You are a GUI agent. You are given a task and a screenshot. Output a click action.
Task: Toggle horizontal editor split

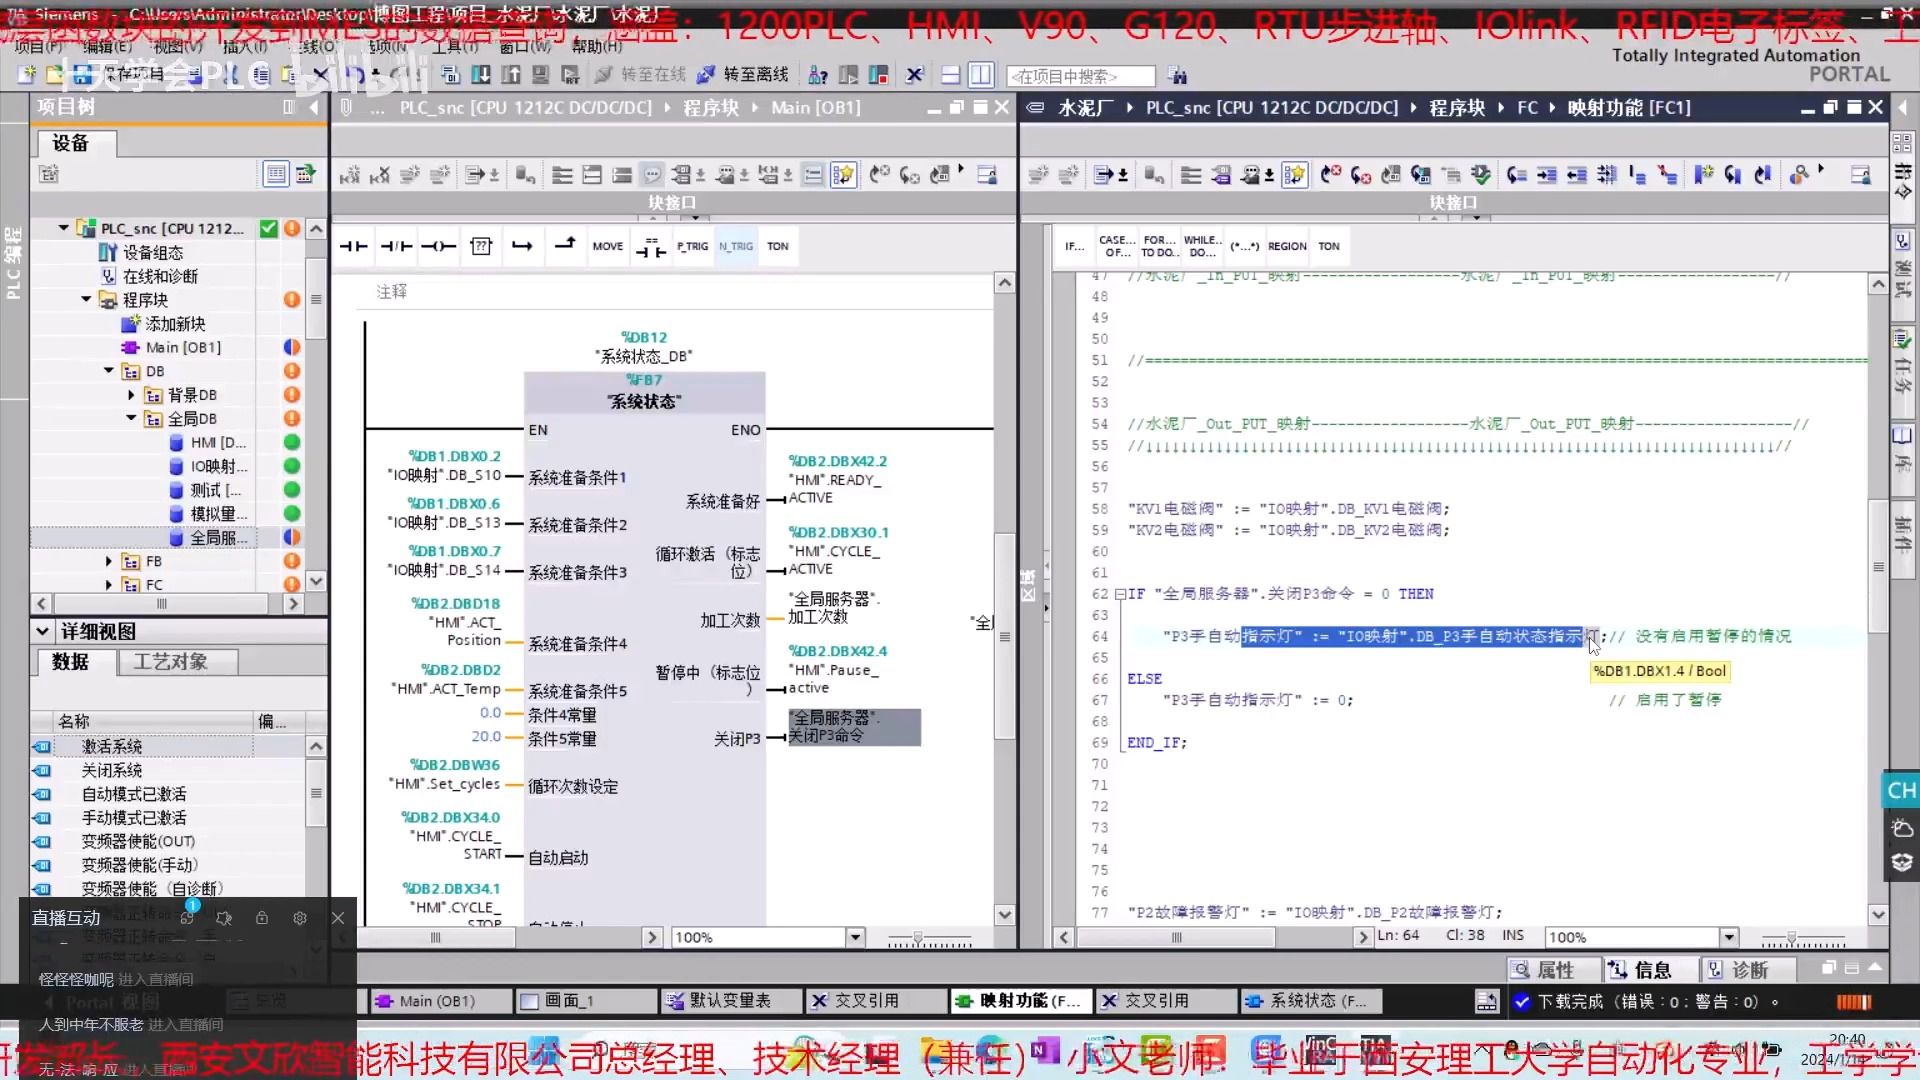point(951,75)
